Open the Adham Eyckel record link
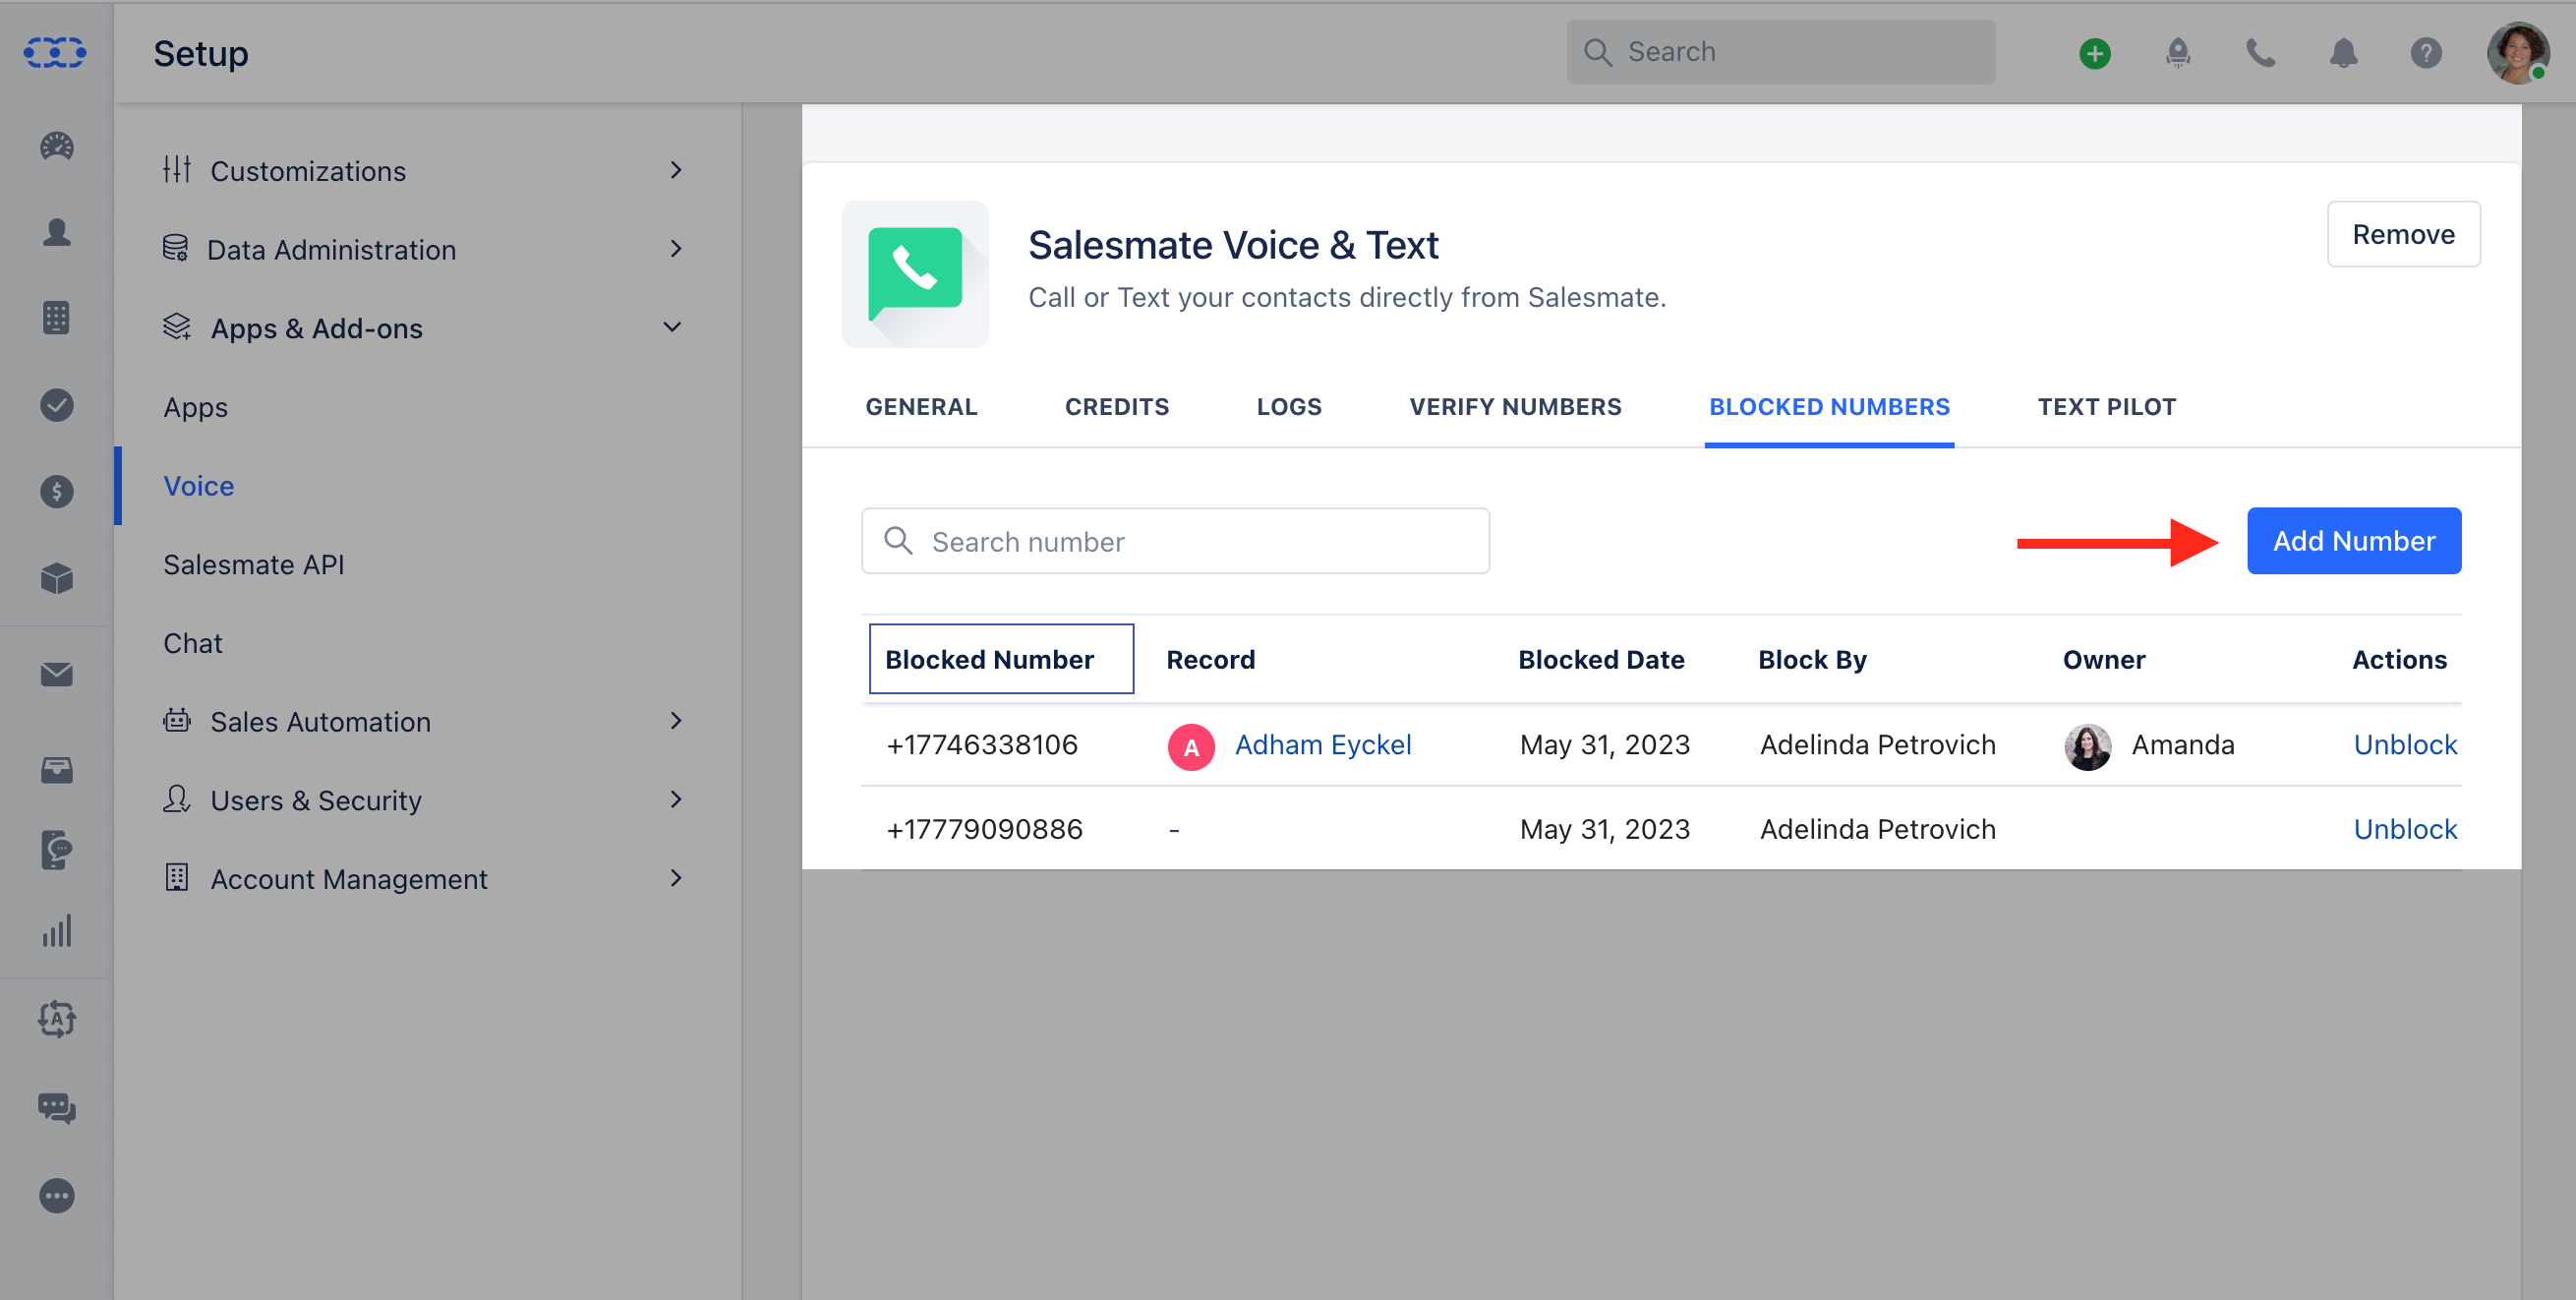 [1323, 745]
